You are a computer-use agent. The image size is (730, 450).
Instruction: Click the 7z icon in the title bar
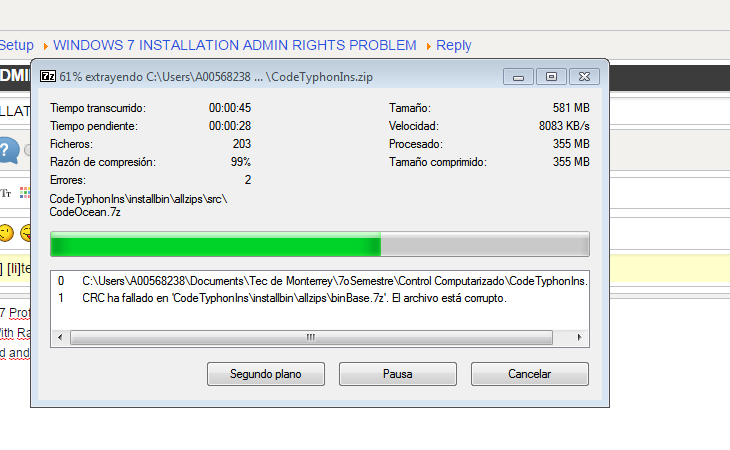click(47, 76)
